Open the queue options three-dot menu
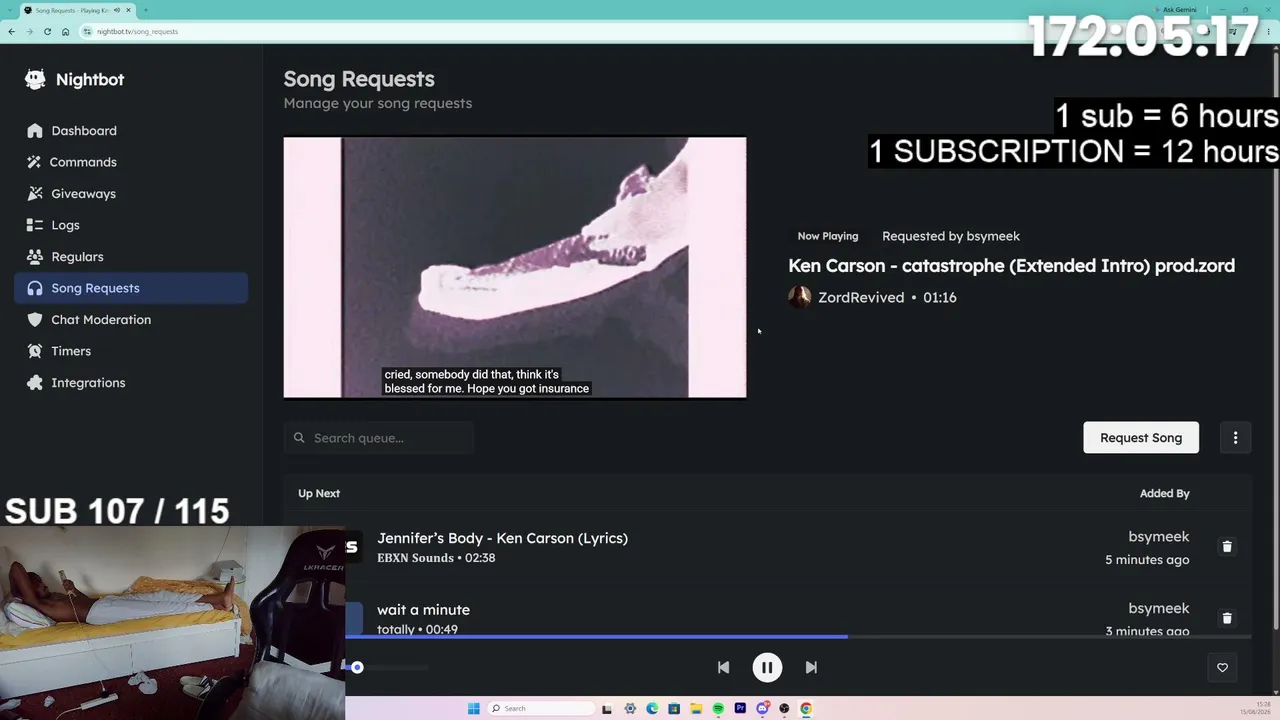 pos(1235,438)
